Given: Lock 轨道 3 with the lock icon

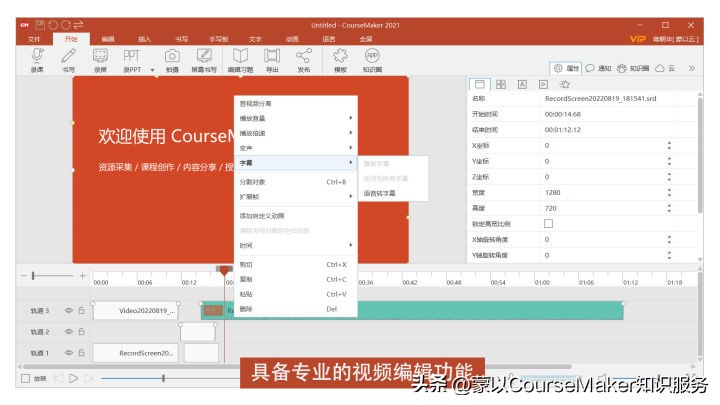Looking at the screenshot, I should pyautogui.click(x=81, y=310).
